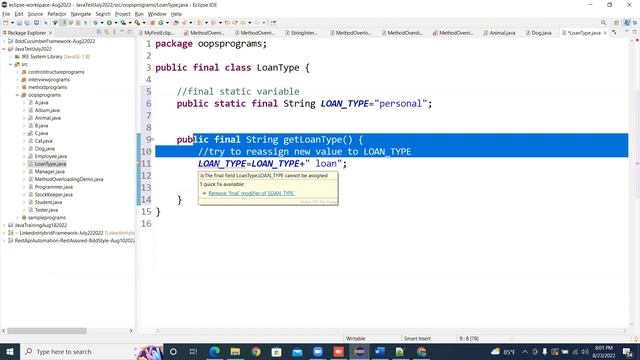Open Microsoft Edge from the taskbar
The image size is (640, 360).
(215, 351)
